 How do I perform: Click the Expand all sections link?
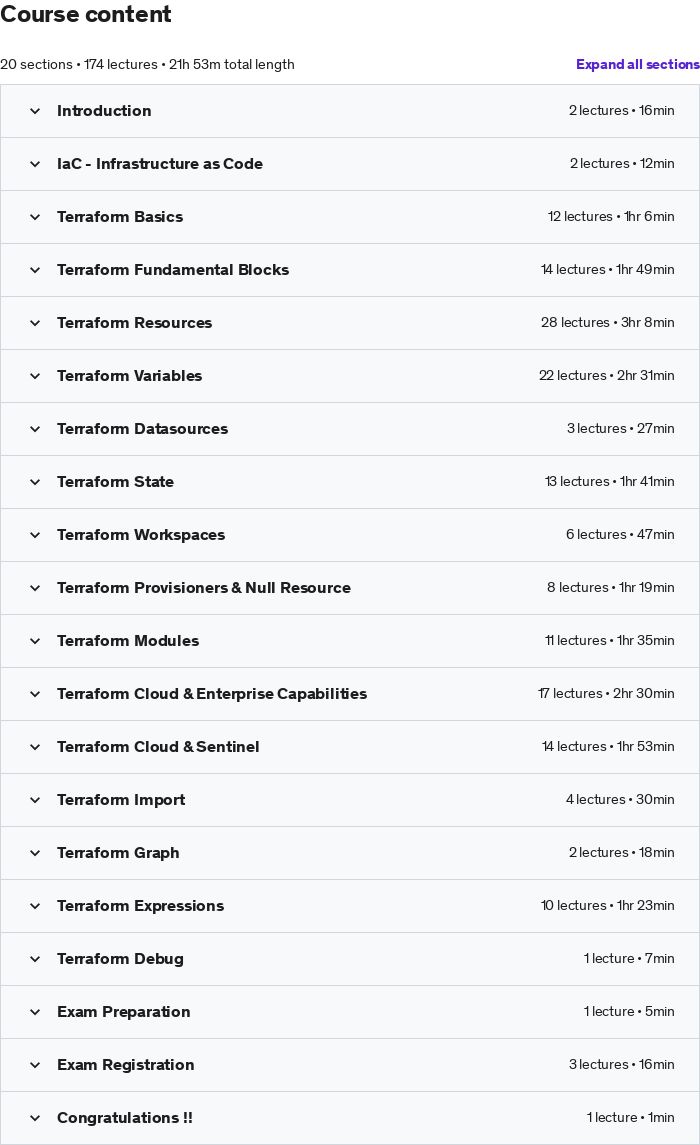tap(637, 64)
